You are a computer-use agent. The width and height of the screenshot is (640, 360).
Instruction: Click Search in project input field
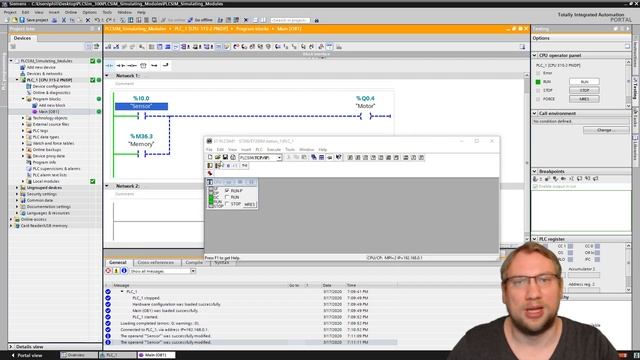(290, 20)
